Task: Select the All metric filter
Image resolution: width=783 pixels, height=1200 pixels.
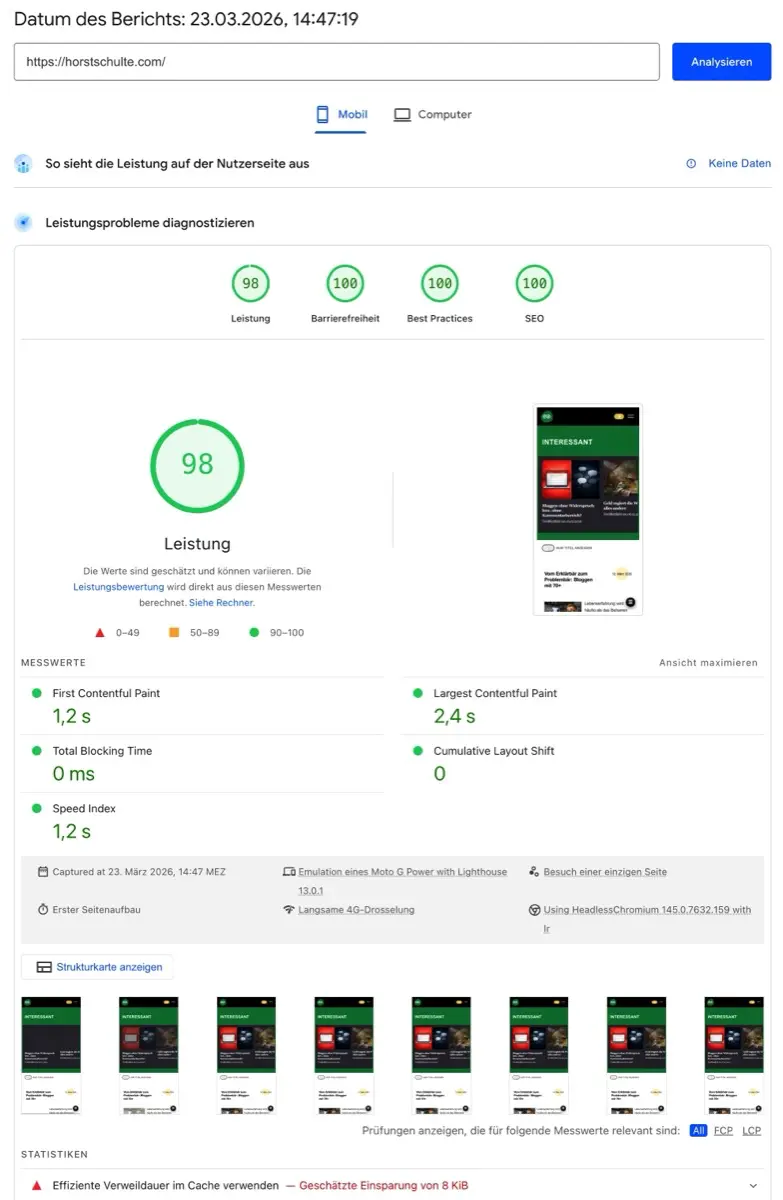Action: pos(698,1130)
